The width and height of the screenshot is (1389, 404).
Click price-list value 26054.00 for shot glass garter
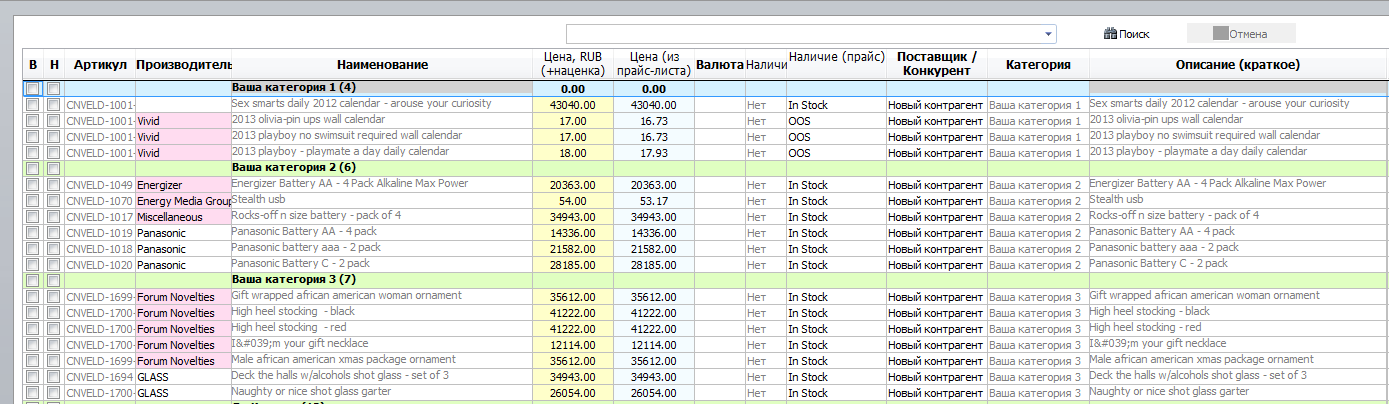(653, 393)
